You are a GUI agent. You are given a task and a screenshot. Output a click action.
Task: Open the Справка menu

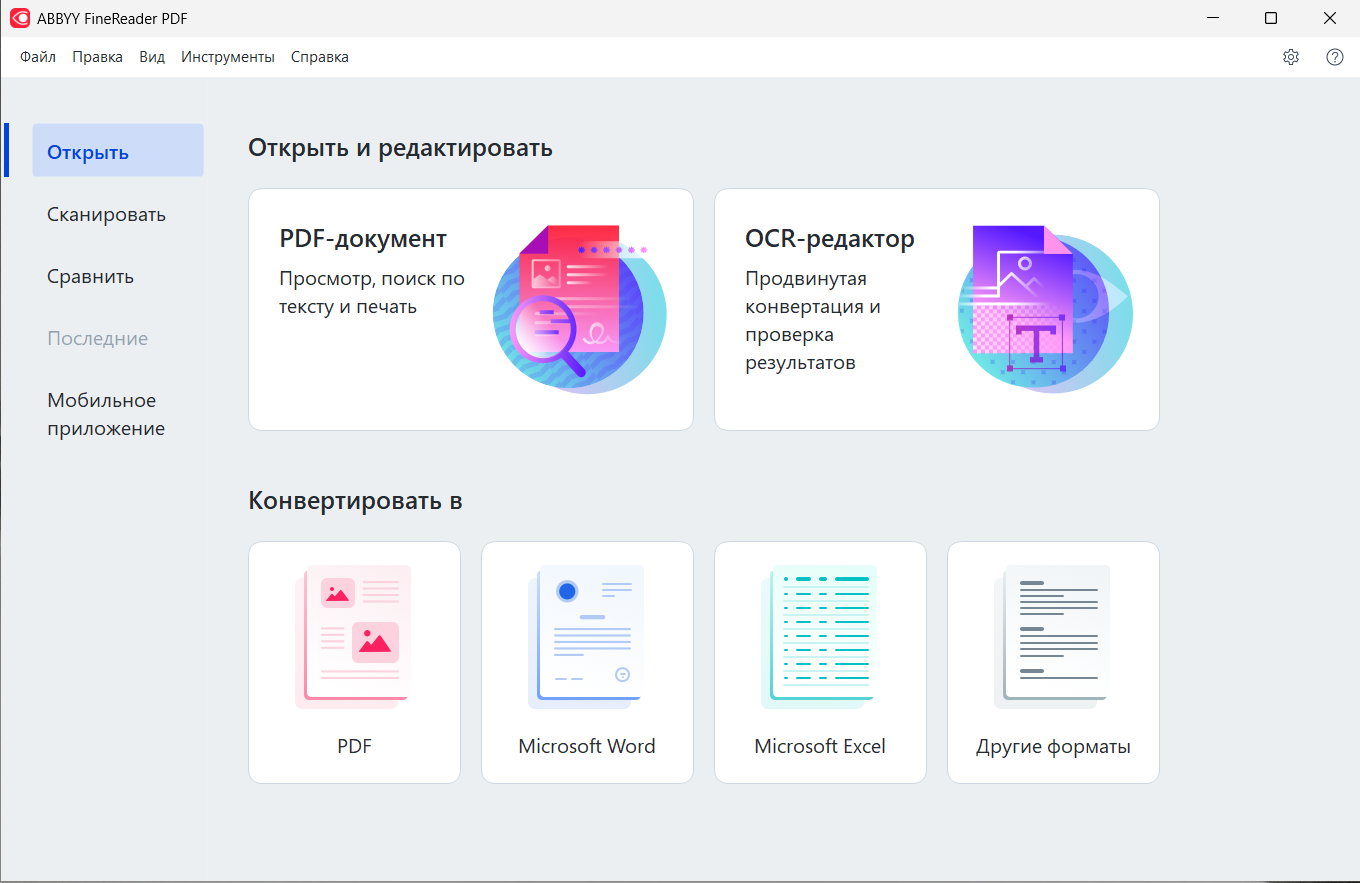point(320,57)
